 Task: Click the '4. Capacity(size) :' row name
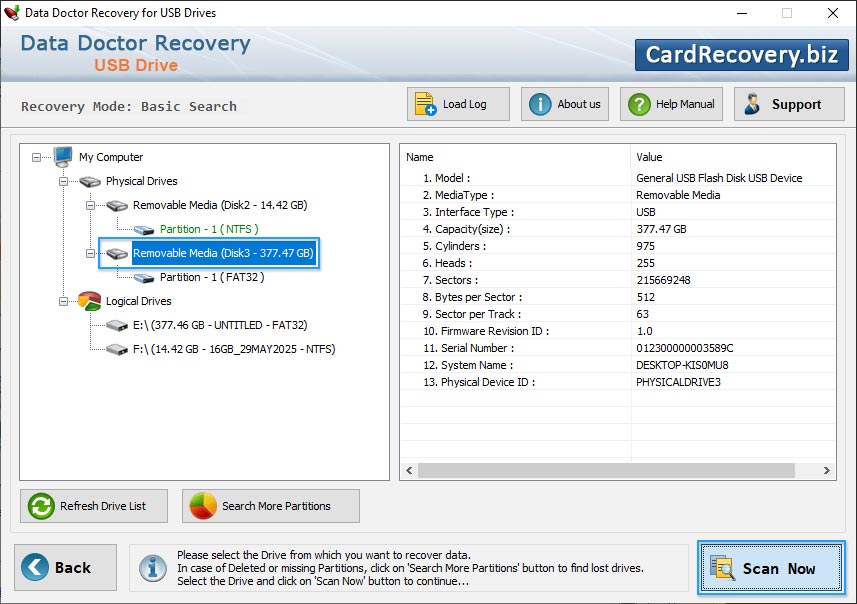(x=466, y=229)
